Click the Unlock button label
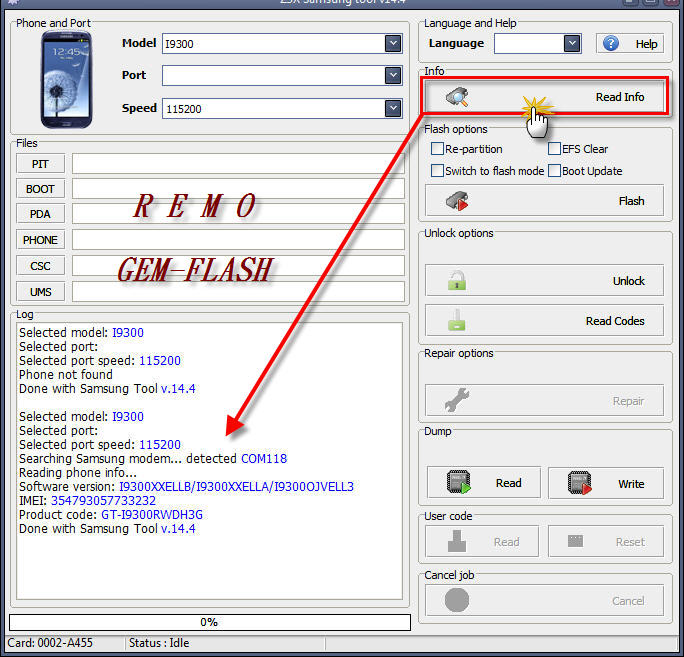Viewport: 684px width, 657px height. (x=629, y=281)
